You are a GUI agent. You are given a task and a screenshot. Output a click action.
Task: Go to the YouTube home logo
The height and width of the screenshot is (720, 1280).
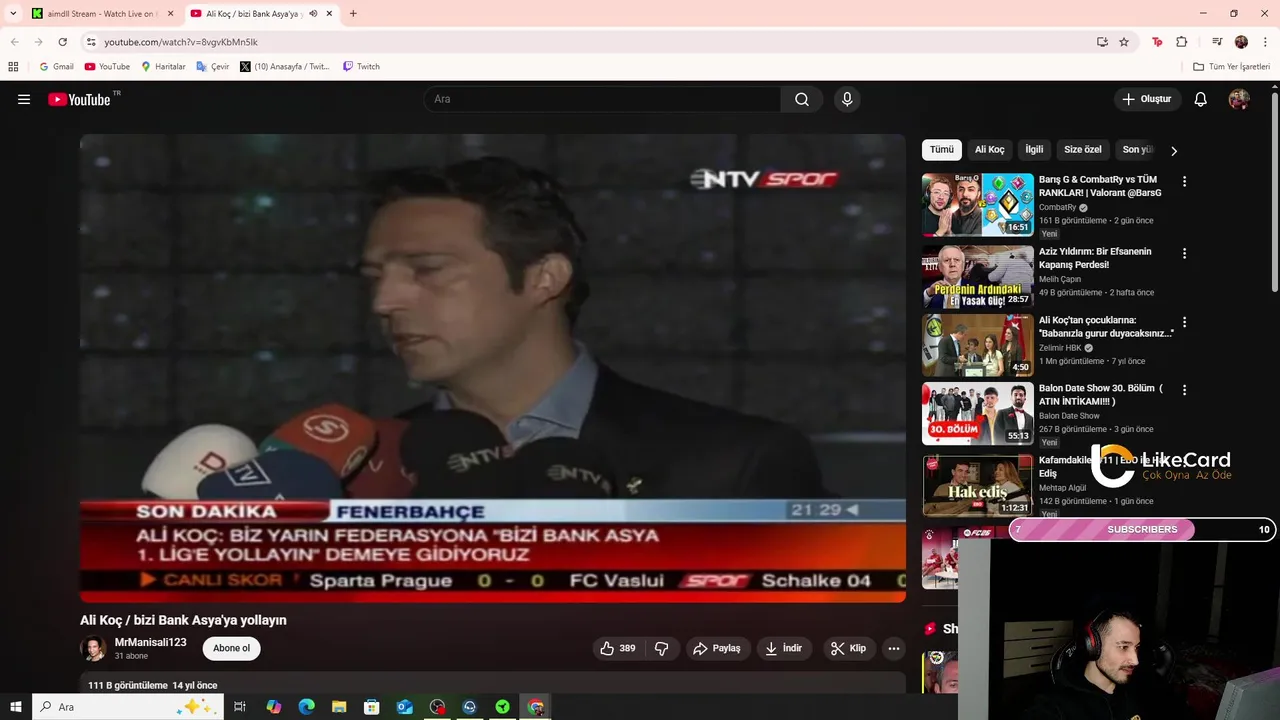point(80,99)
